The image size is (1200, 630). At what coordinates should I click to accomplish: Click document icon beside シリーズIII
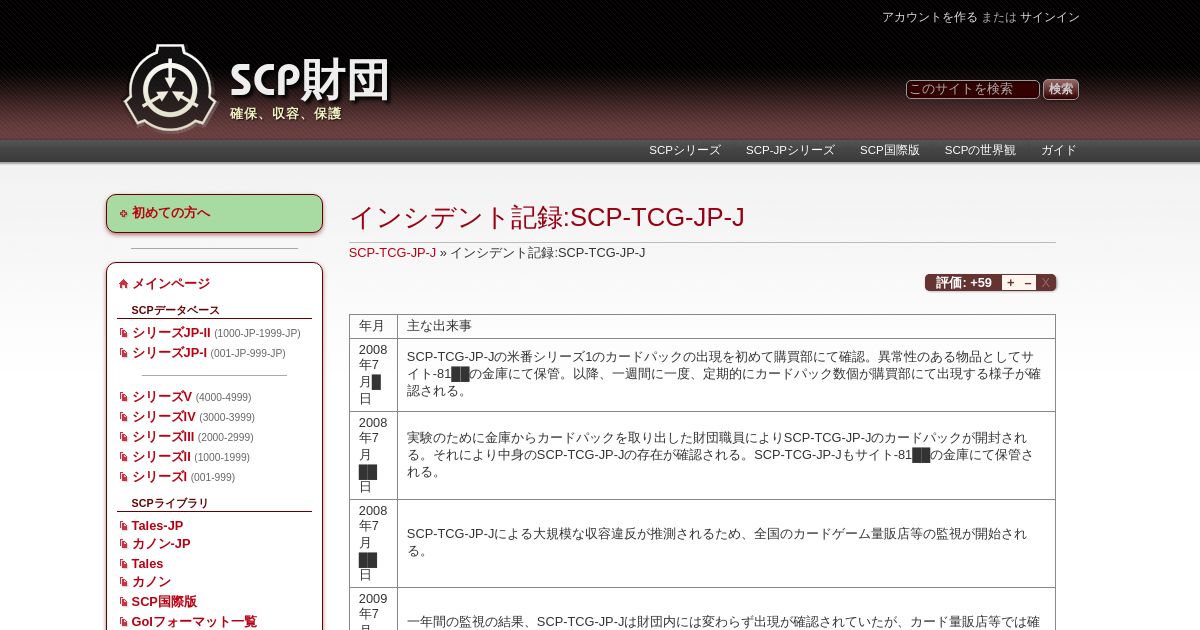(124, 437)
